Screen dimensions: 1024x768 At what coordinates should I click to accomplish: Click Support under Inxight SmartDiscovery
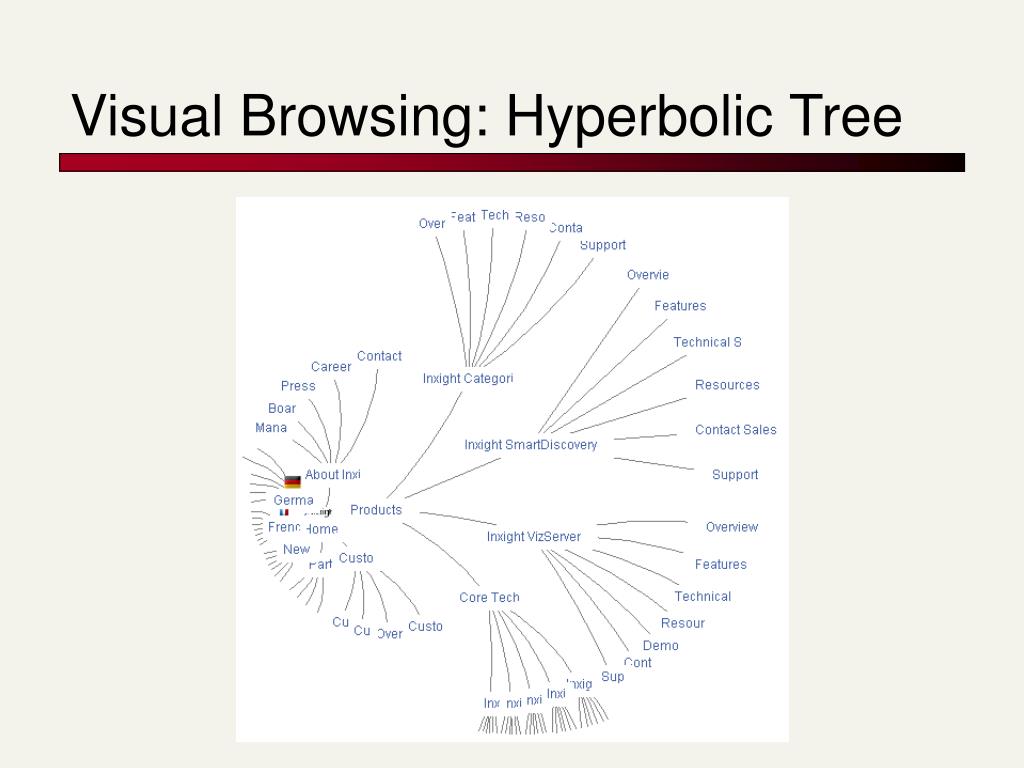click(735, 475)
